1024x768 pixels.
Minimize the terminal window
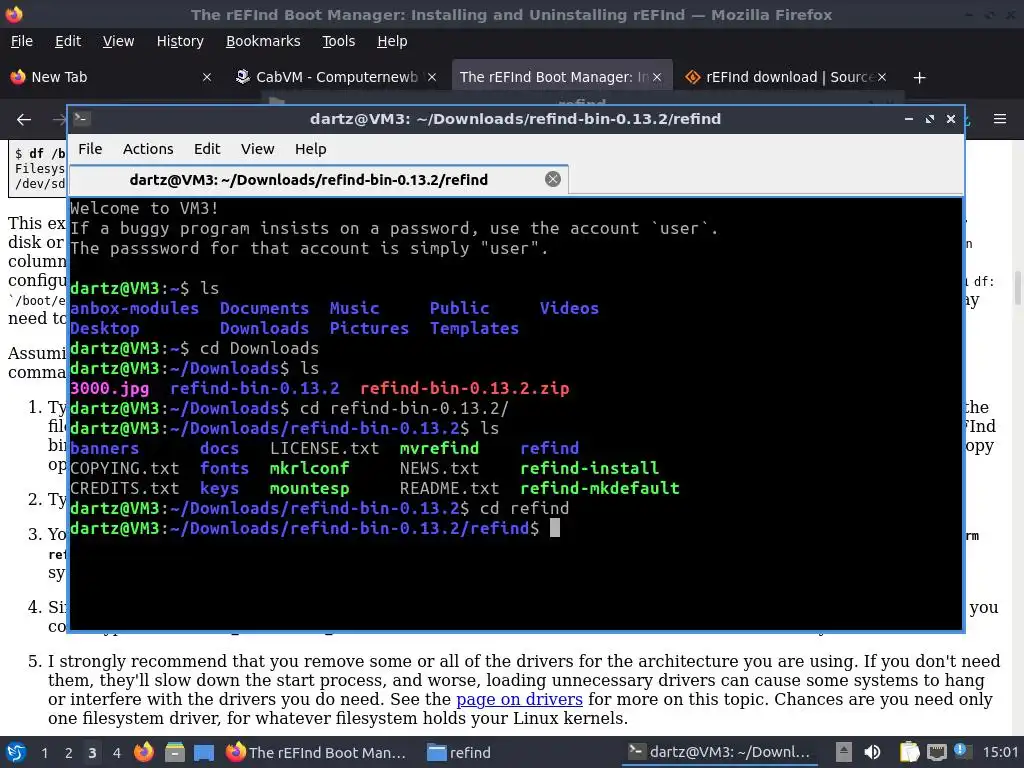tap(908, 119)
